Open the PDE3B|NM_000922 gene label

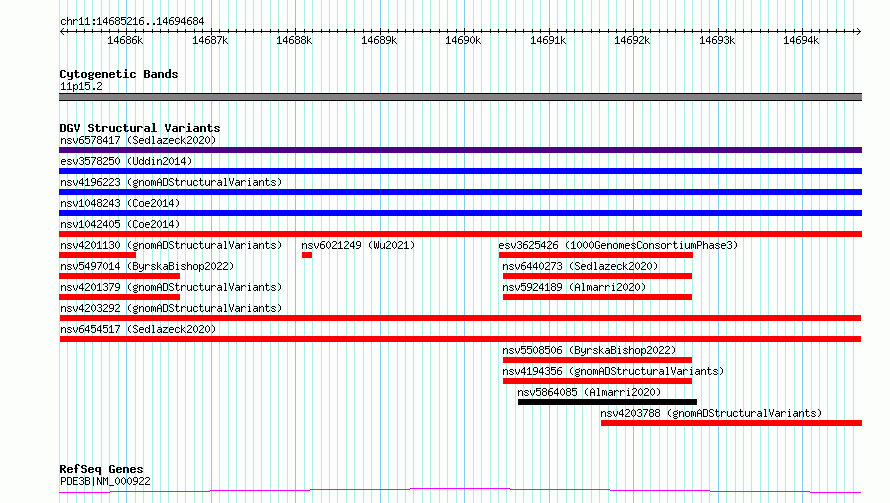105,481
